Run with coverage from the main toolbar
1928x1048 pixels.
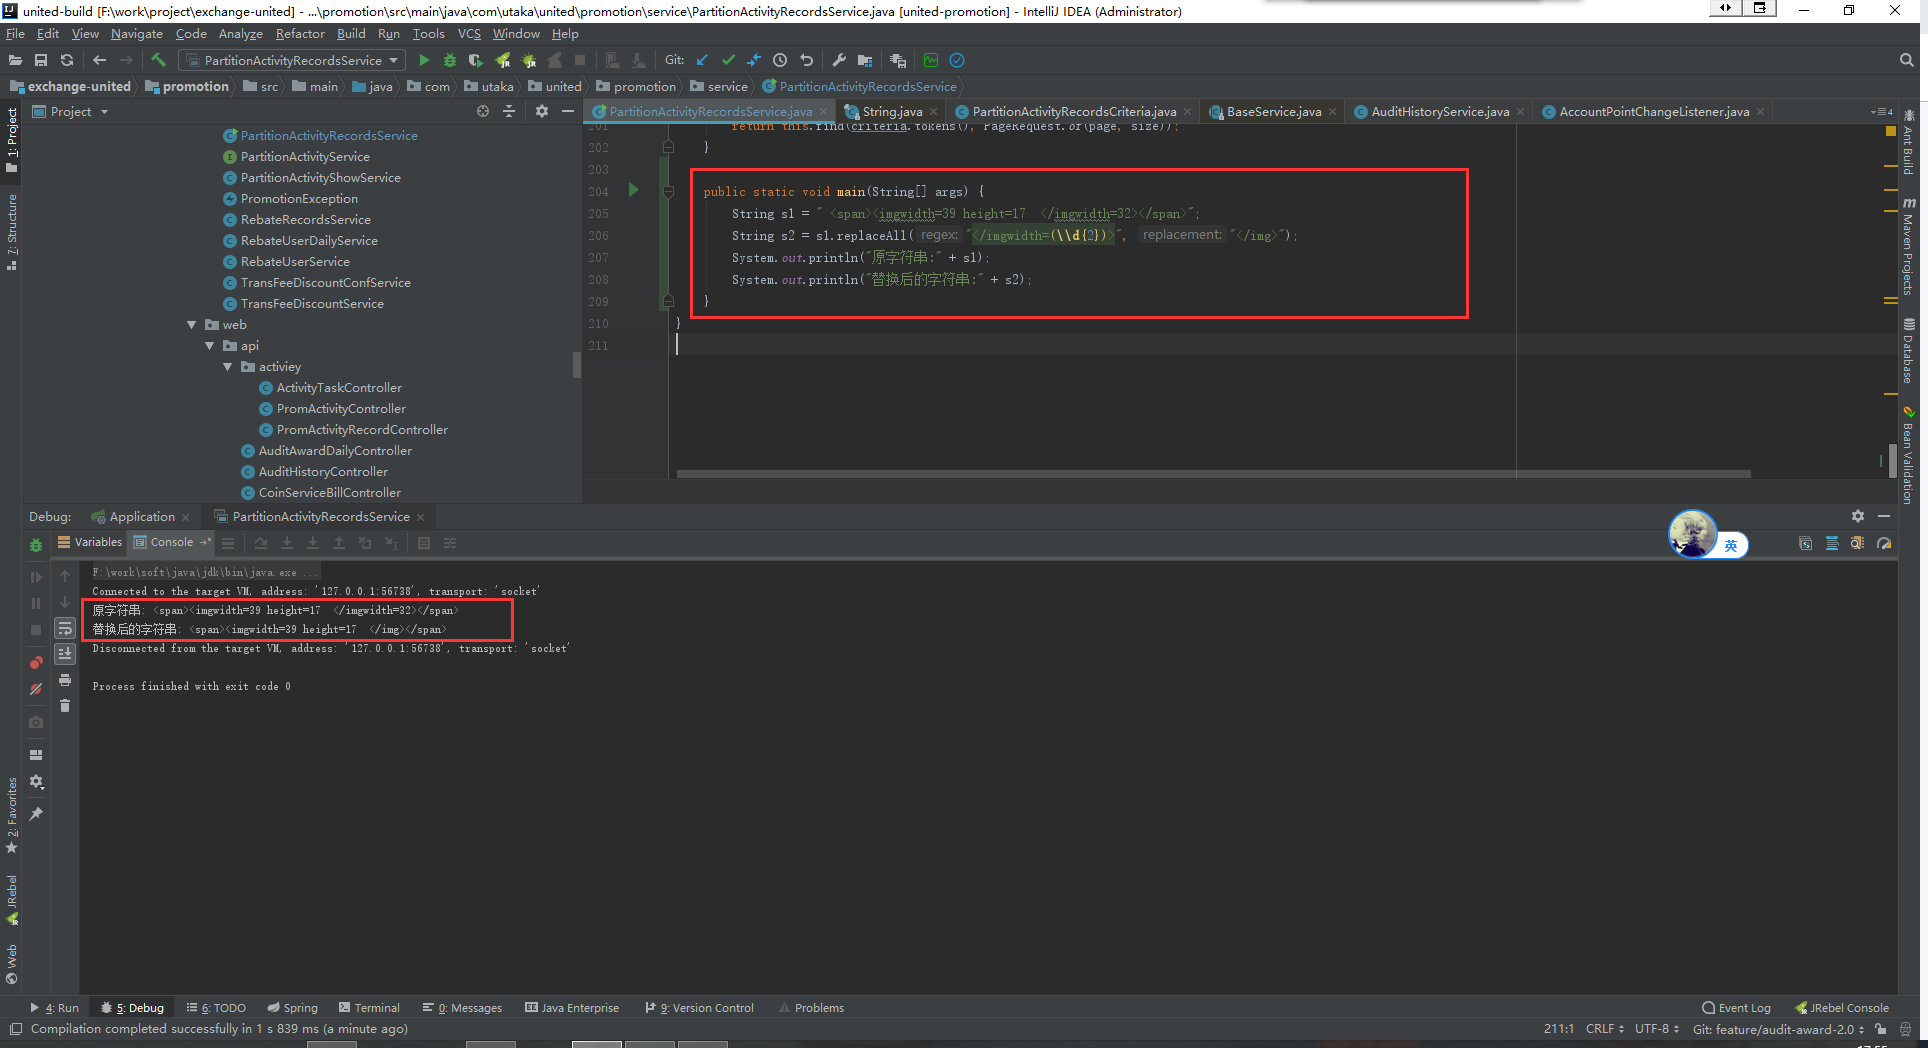pos(476,60)
